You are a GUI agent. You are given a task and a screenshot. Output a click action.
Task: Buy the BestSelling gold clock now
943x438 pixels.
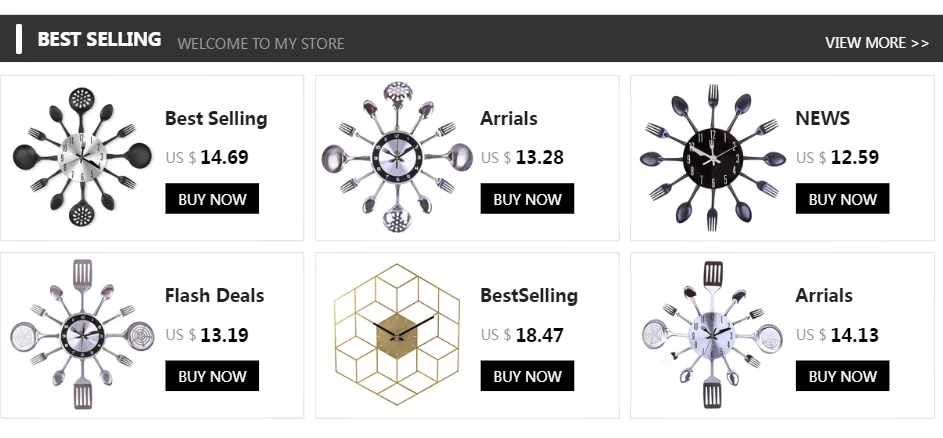(527, 376)
